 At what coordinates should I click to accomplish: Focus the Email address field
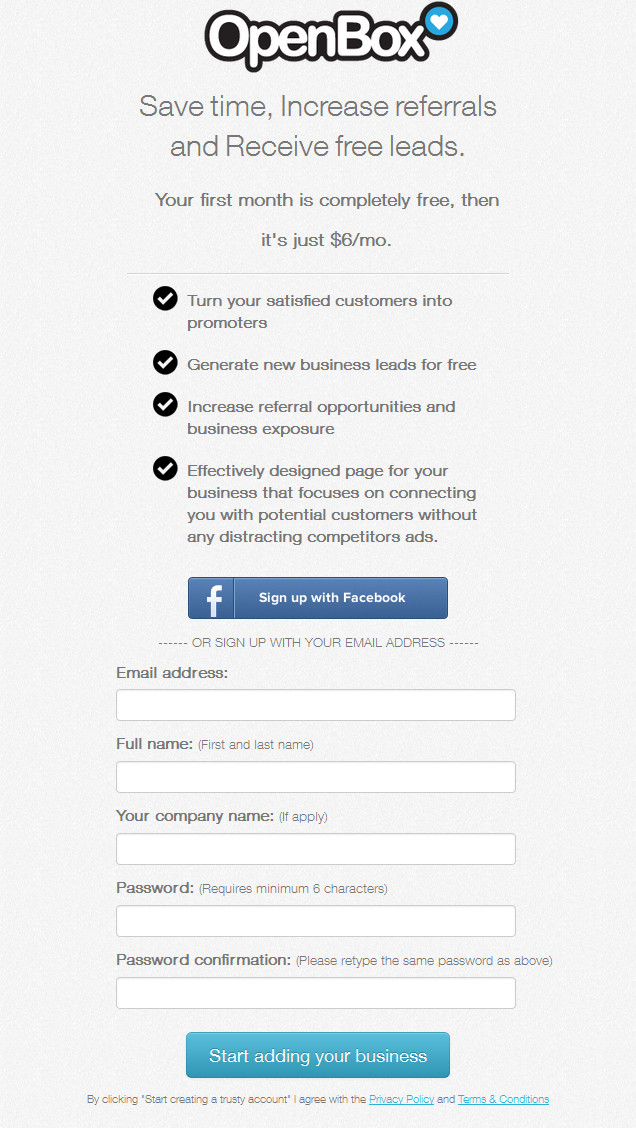tap(316, 705)
